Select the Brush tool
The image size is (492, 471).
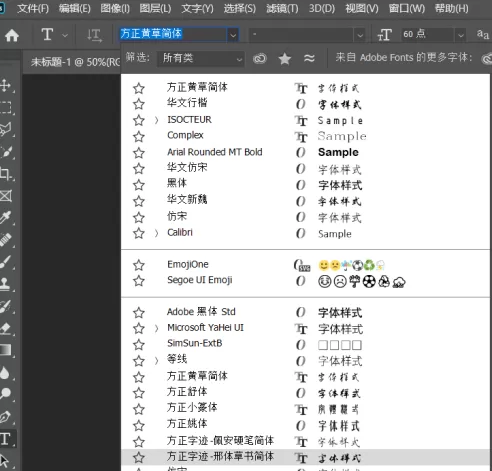tap(6, 262)
